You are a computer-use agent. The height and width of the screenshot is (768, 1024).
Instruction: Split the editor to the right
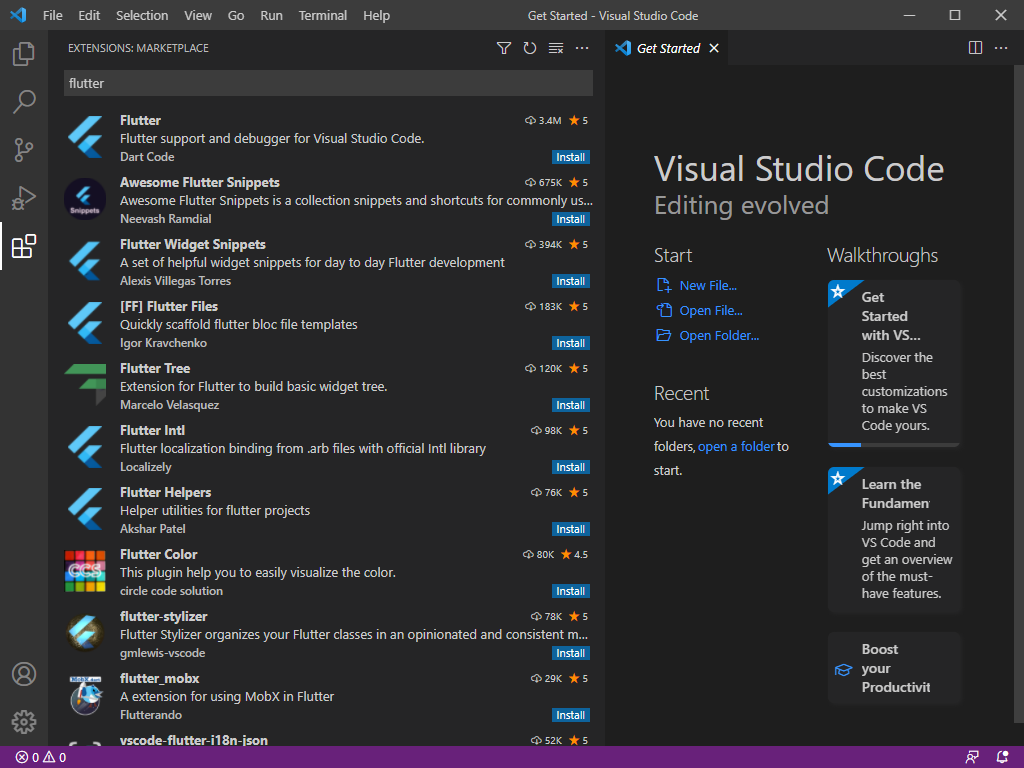point(975,48)
